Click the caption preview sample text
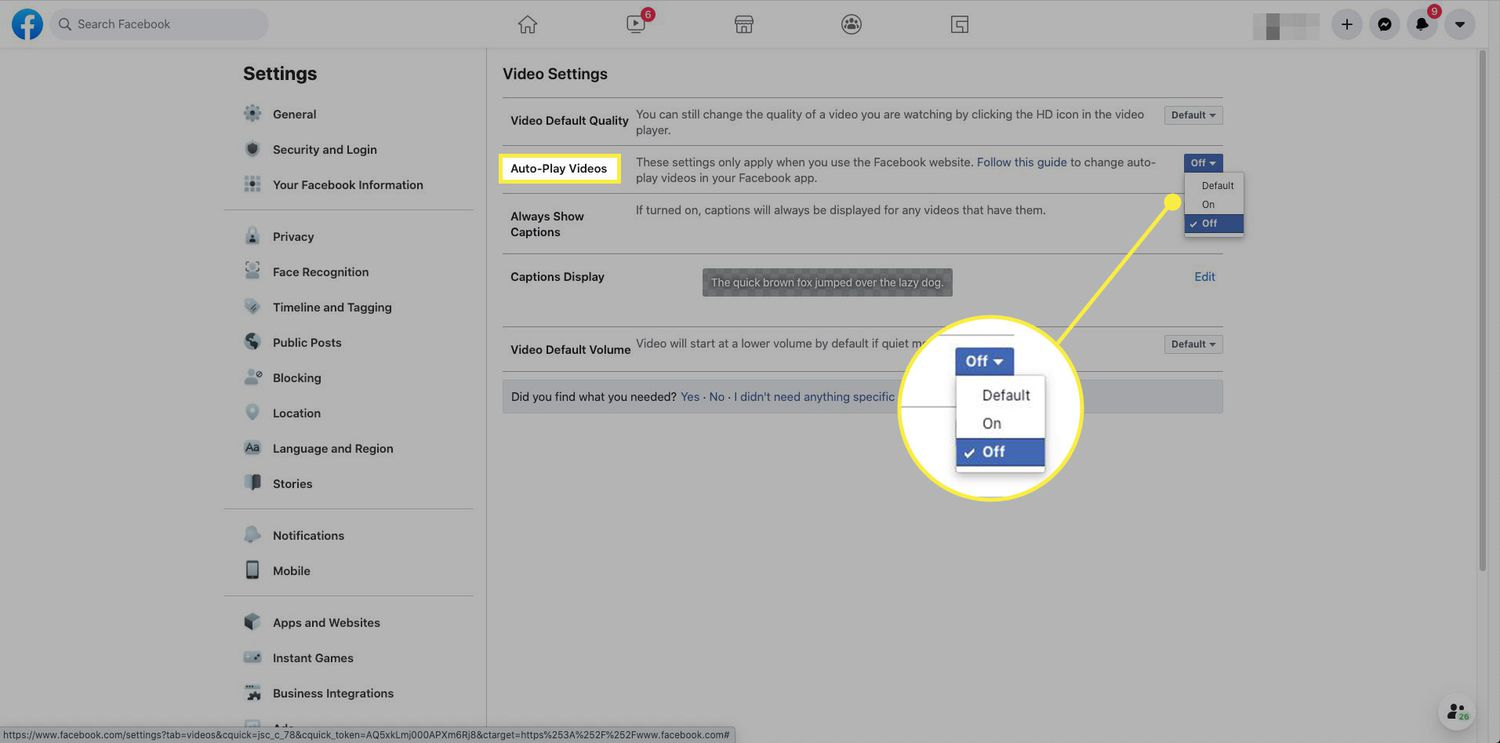Viewport: 1500px width, 743px height. [x=827, y=283]
